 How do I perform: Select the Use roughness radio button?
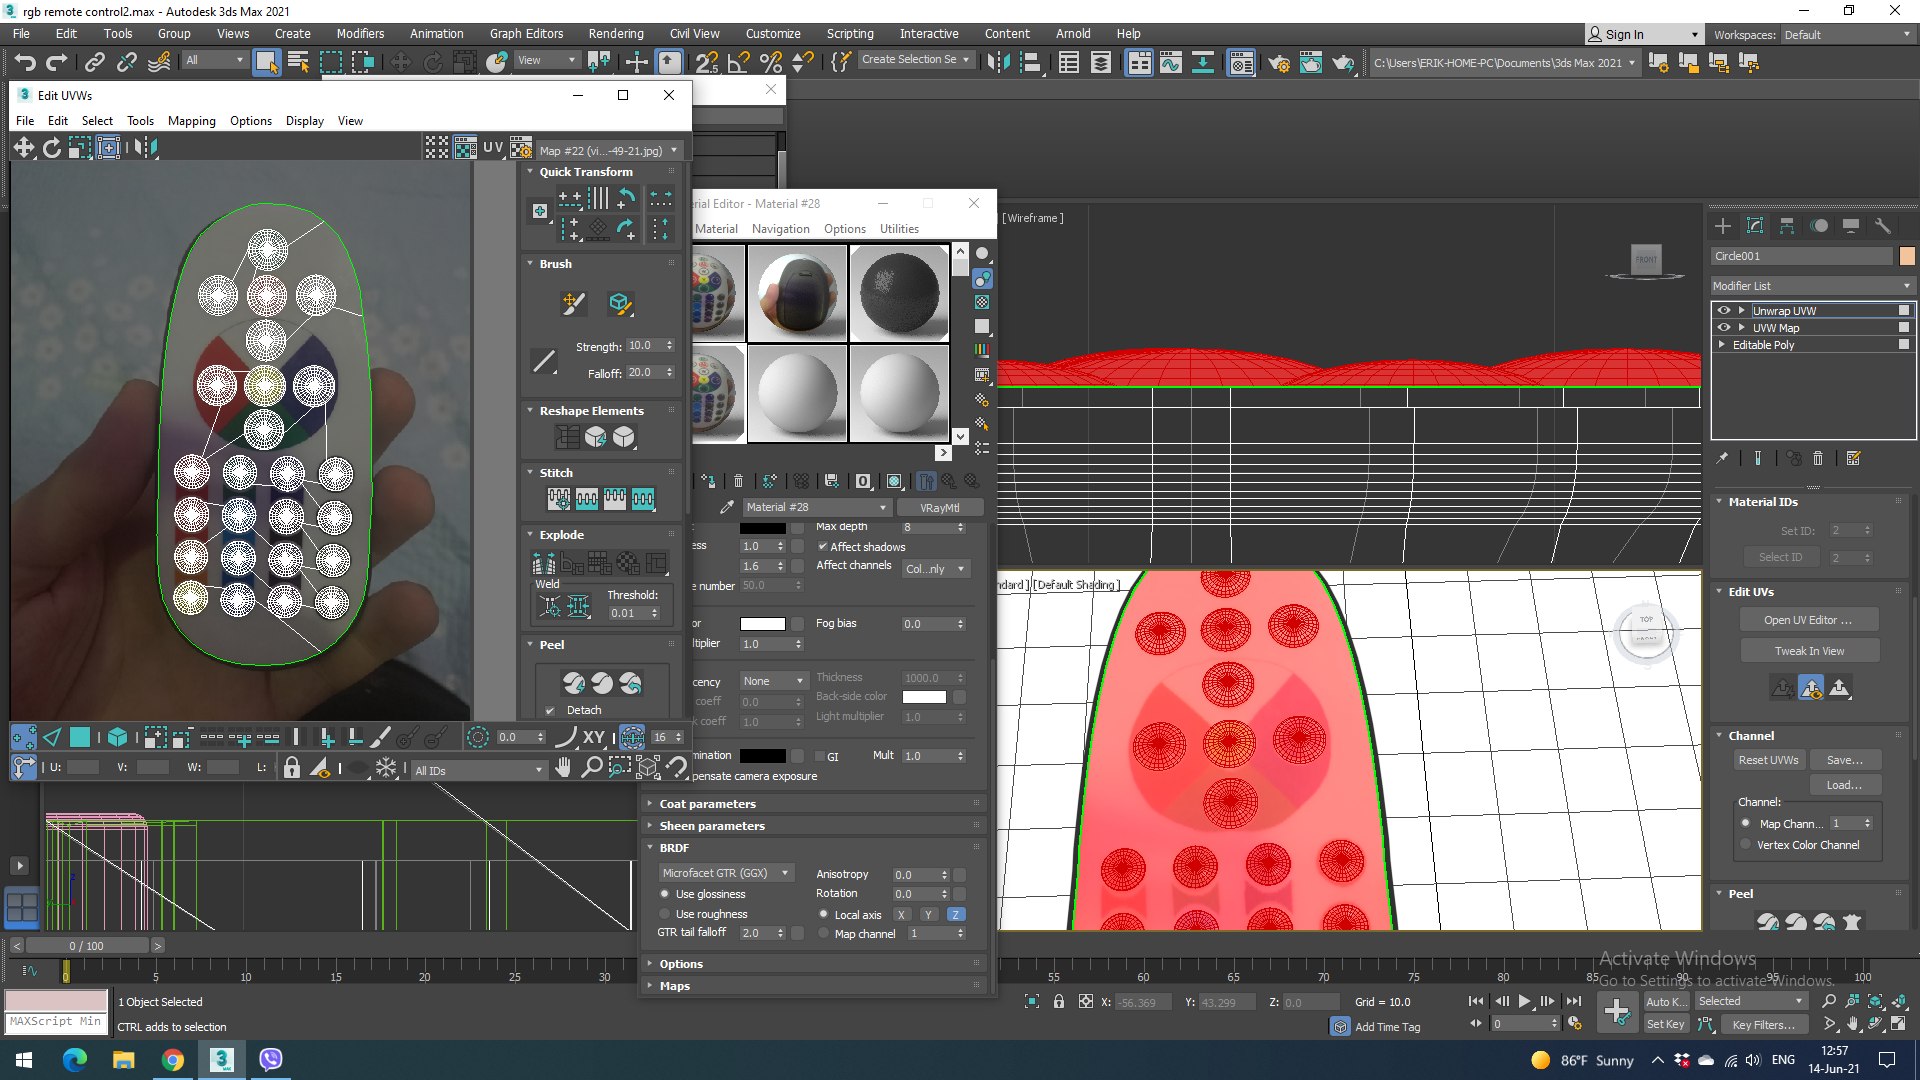(x=665, y=914)
